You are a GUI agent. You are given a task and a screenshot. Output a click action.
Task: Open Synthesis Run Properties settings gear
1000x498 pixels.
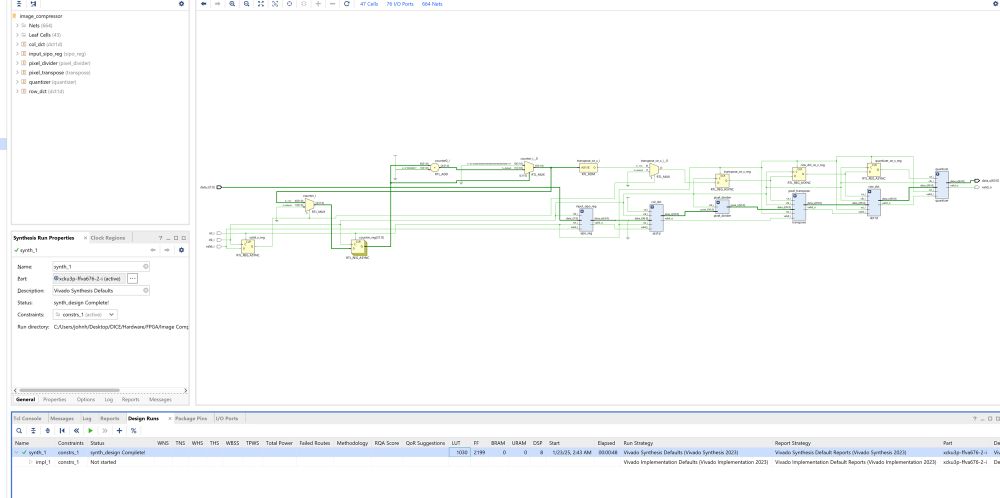[x=181, y=250]
